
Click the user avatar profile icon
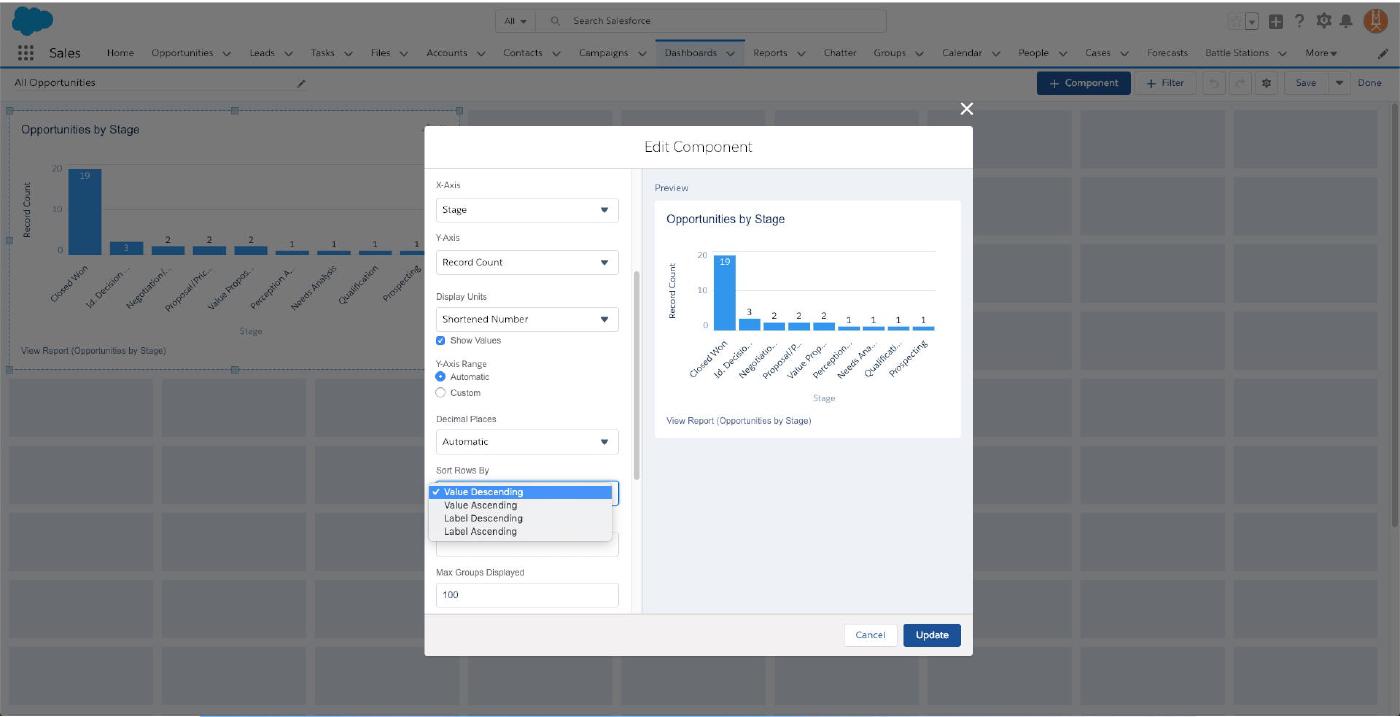(x=1375, y=20)
